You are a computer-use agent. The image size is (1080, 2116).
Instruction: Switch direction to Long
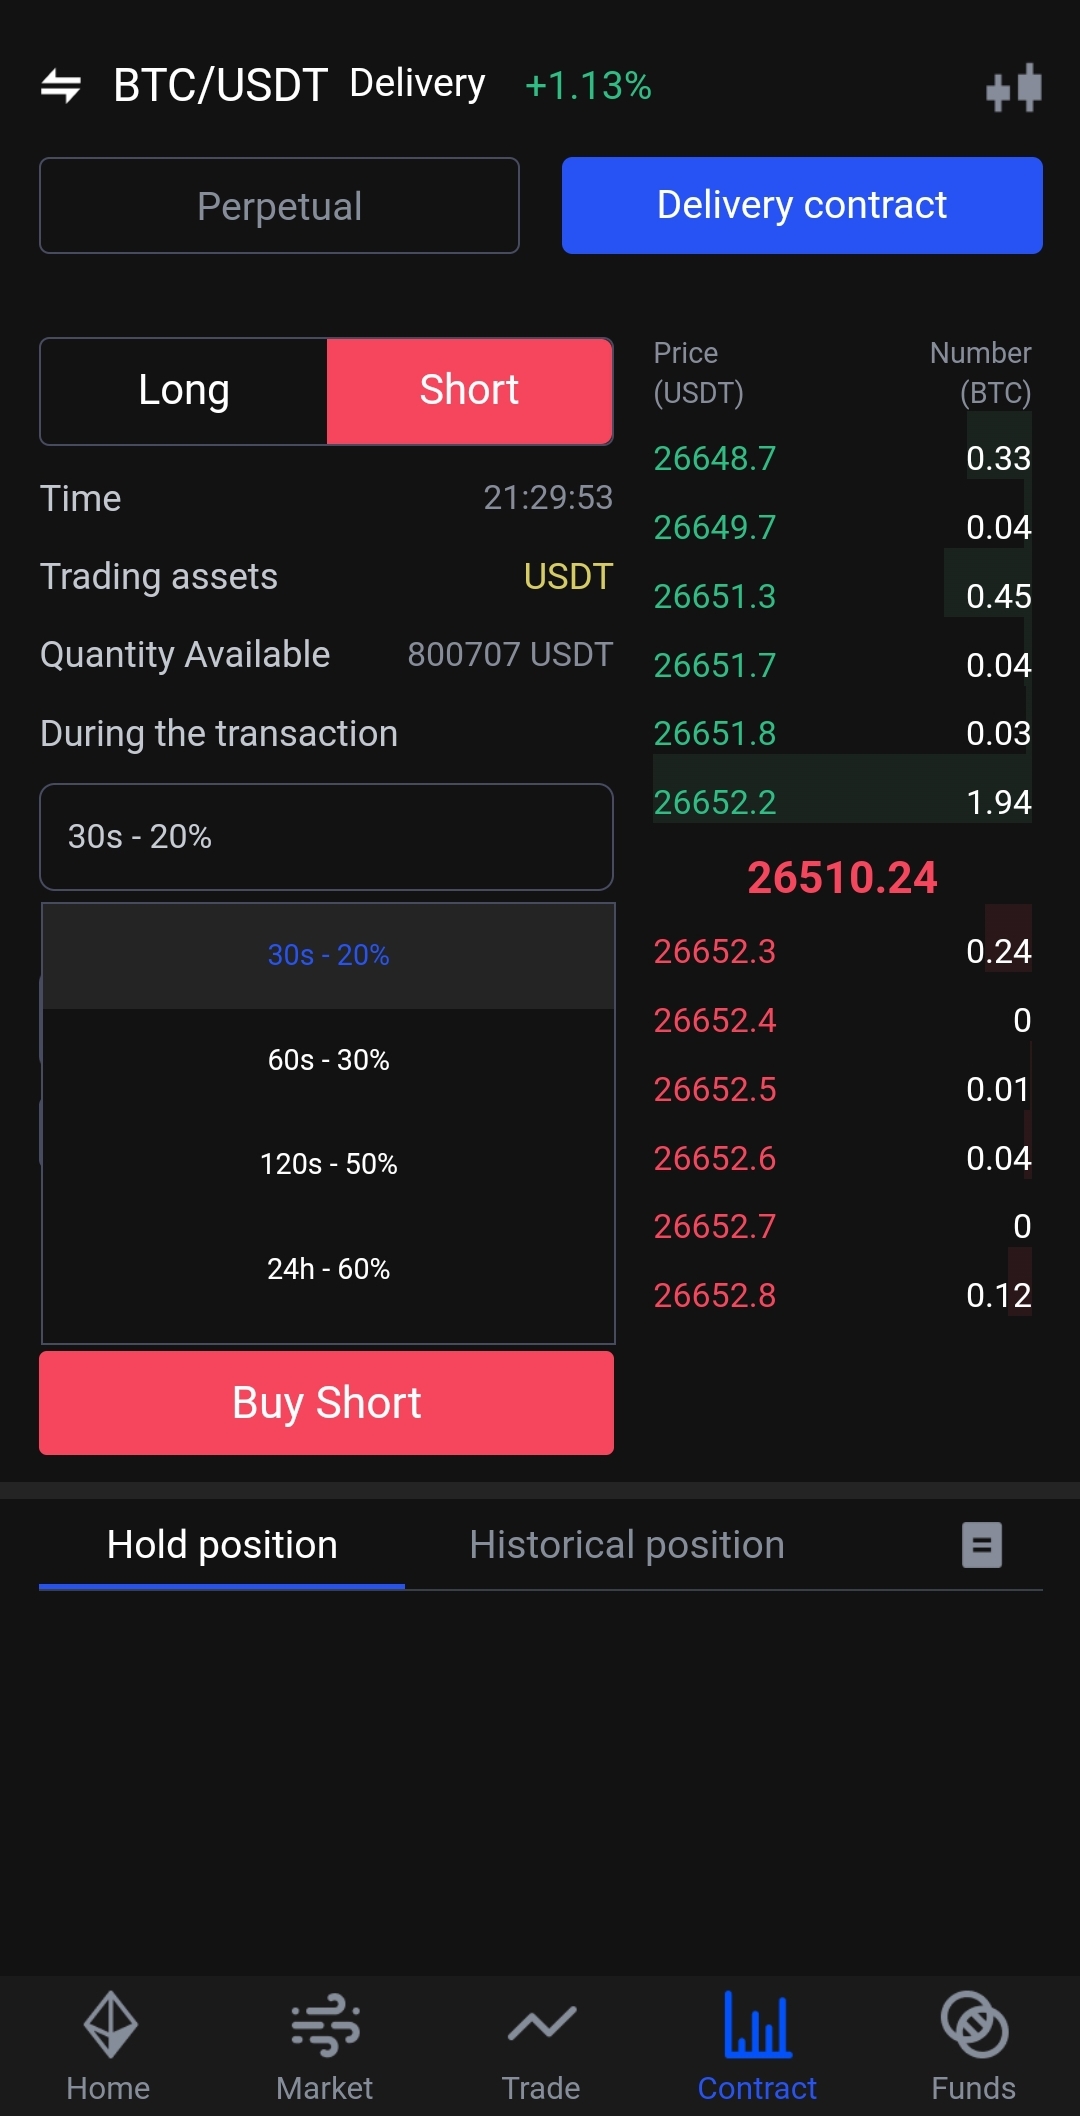[184, 391]
